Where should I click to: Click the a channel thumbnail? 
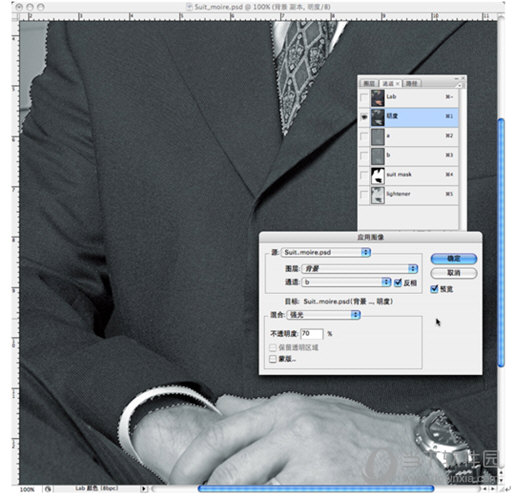(377, 136)
